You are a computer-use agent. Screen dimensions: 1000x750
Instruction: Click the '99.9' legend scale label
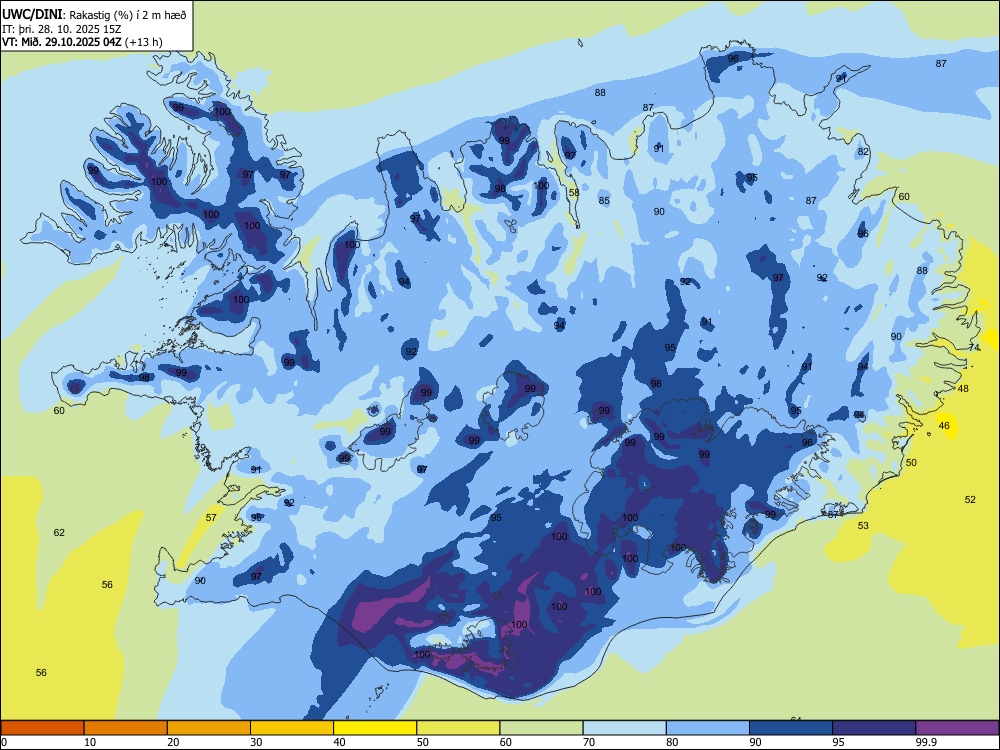point(925,742)
